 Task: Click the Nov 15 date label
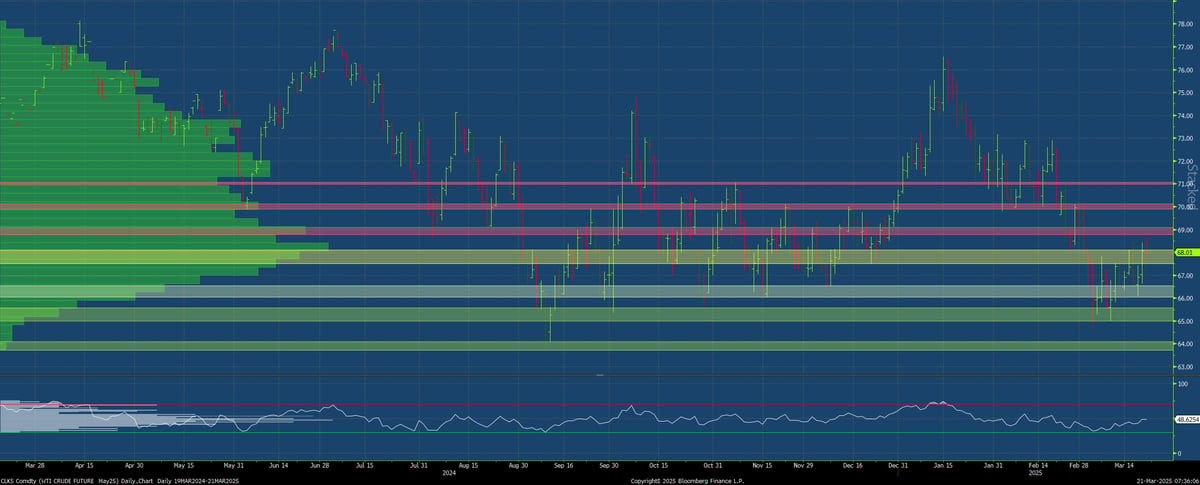[762, 465]
